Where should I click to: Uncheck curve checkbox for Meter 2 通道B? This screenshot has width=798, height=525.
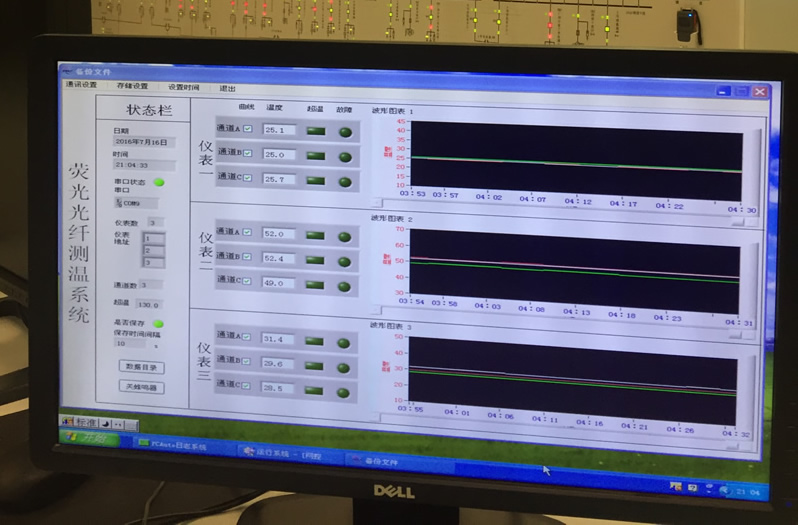(247, 258)
